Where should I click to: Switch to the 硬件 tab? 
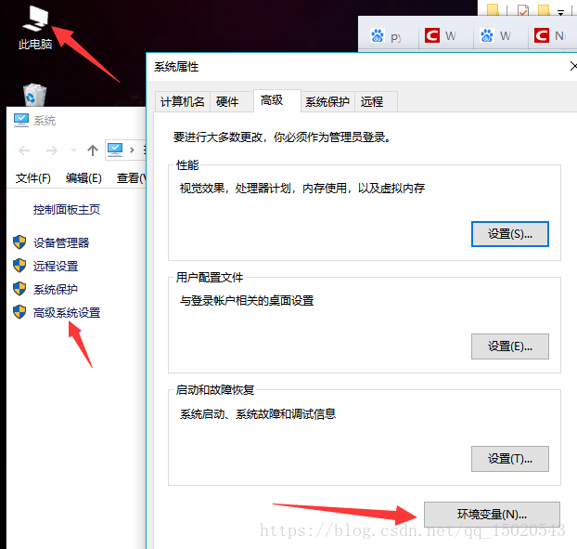(x=227, y=102)
